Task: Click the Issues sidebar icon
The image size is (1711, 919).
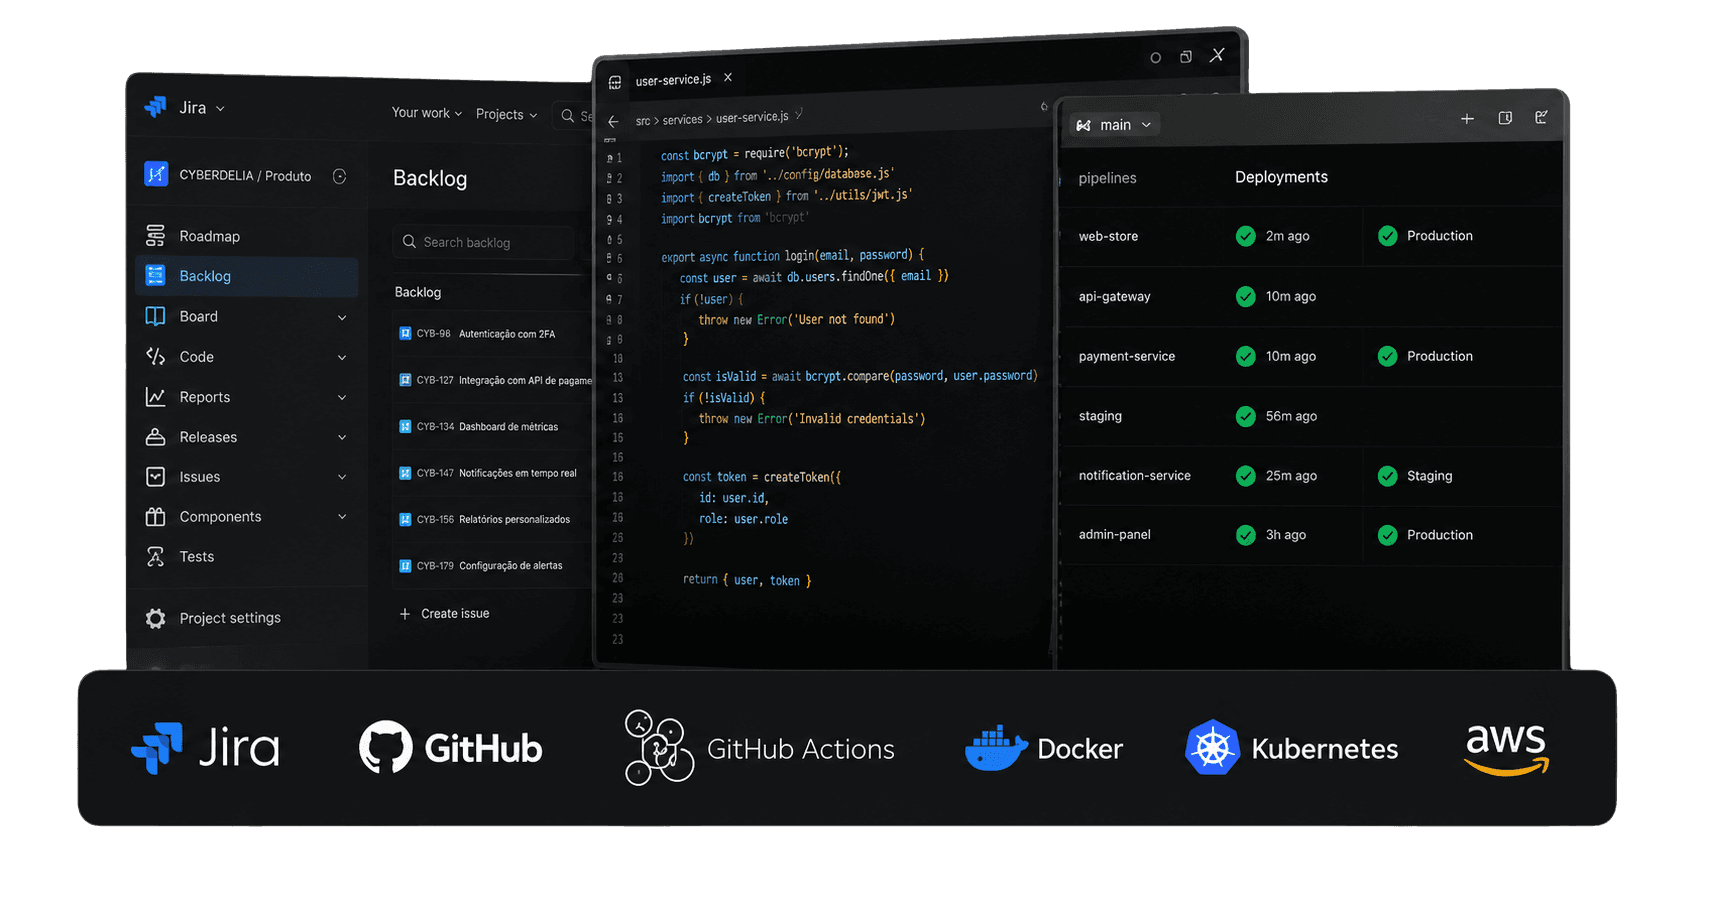Action: 155,477
